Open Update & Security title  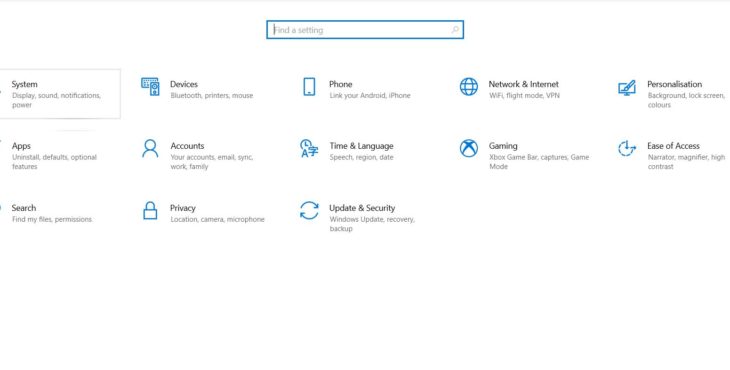click(x=362, y=208)
